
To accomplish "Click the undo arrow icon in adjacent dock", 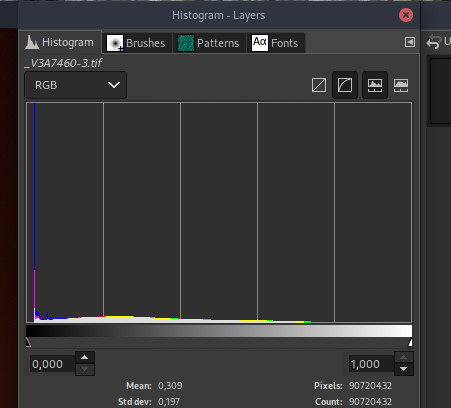I will coord(433,42).
